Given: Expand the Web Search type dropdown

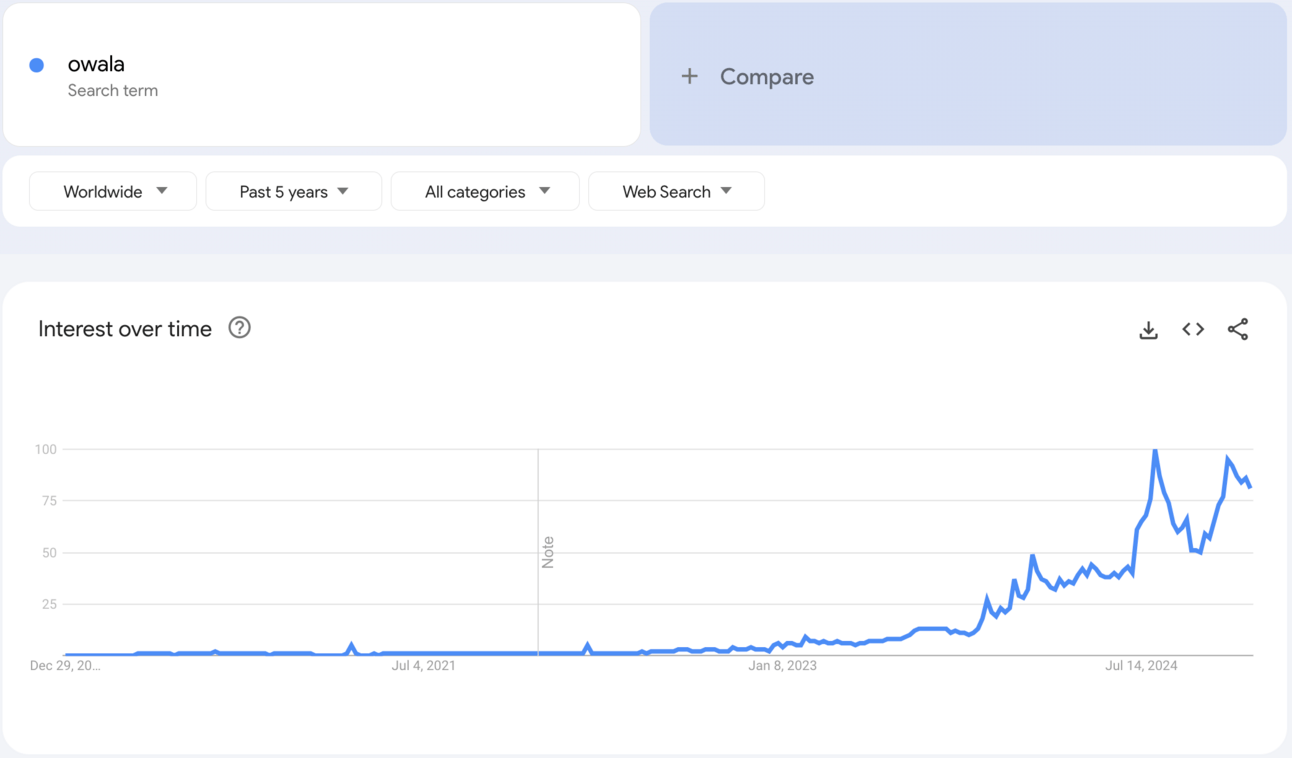Looking at the screenshot, I should point(676,191).
